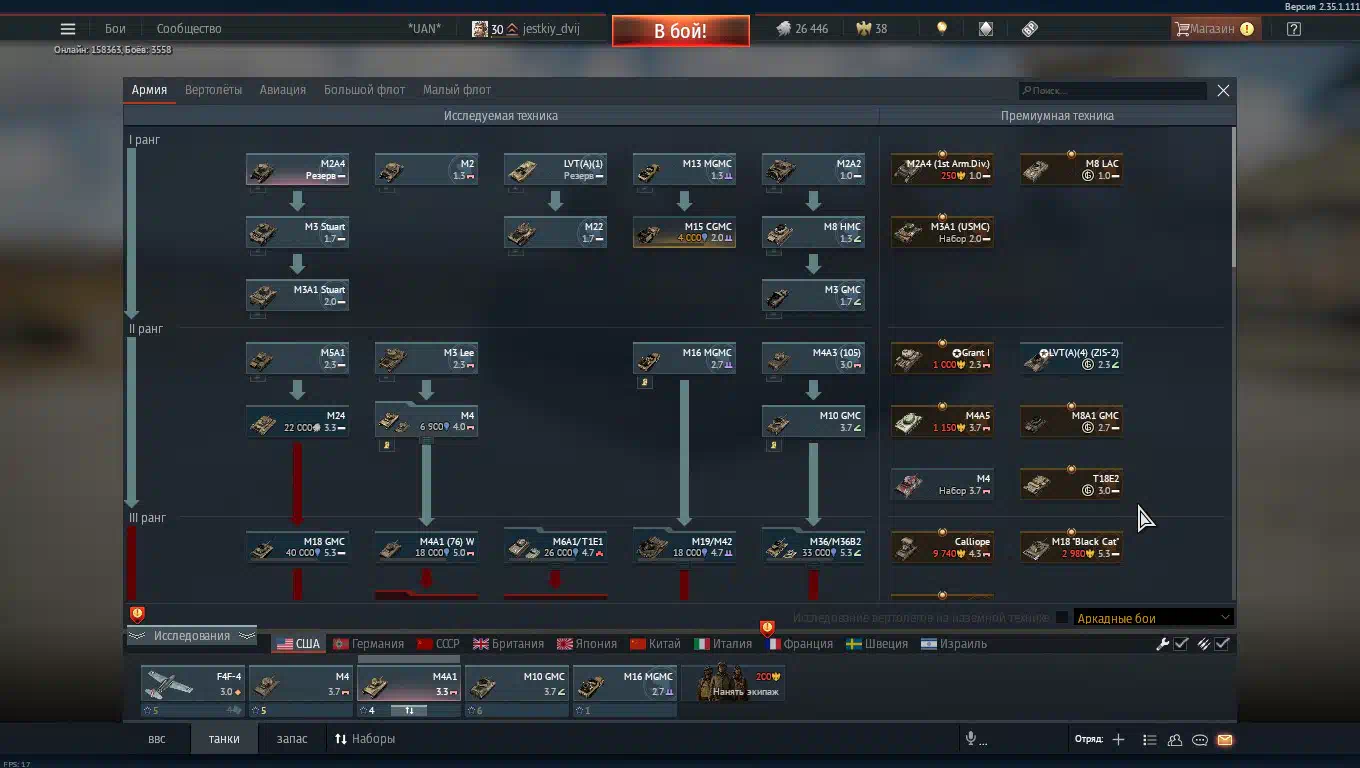Switch to the Авиация tab

283,90
